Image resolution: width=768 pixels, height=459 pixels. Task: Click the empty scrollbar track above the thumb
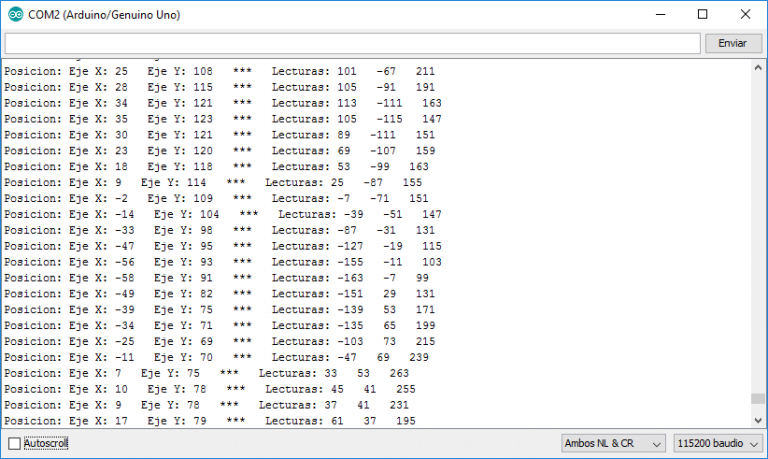757,230
